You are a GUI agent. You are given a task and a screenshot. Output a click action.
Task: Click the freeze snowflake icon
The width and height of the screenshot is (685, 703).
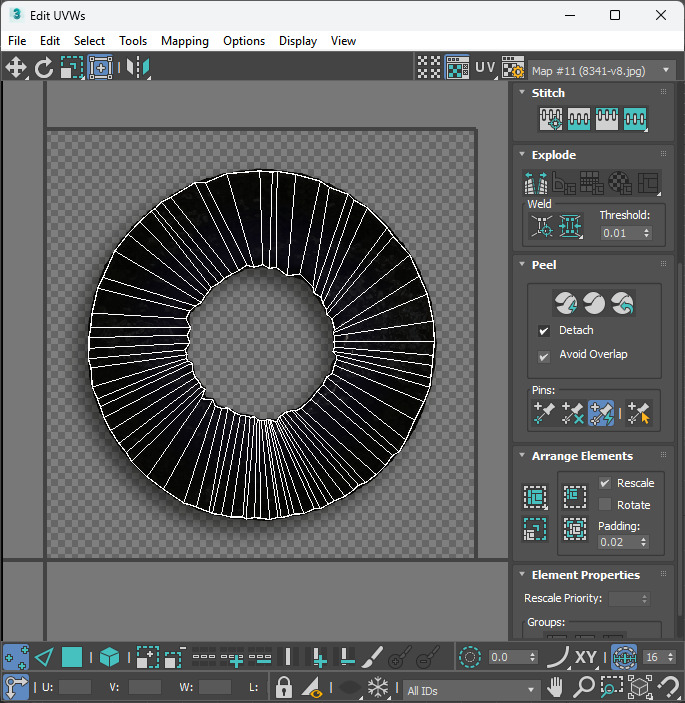[x=378, y=688]
